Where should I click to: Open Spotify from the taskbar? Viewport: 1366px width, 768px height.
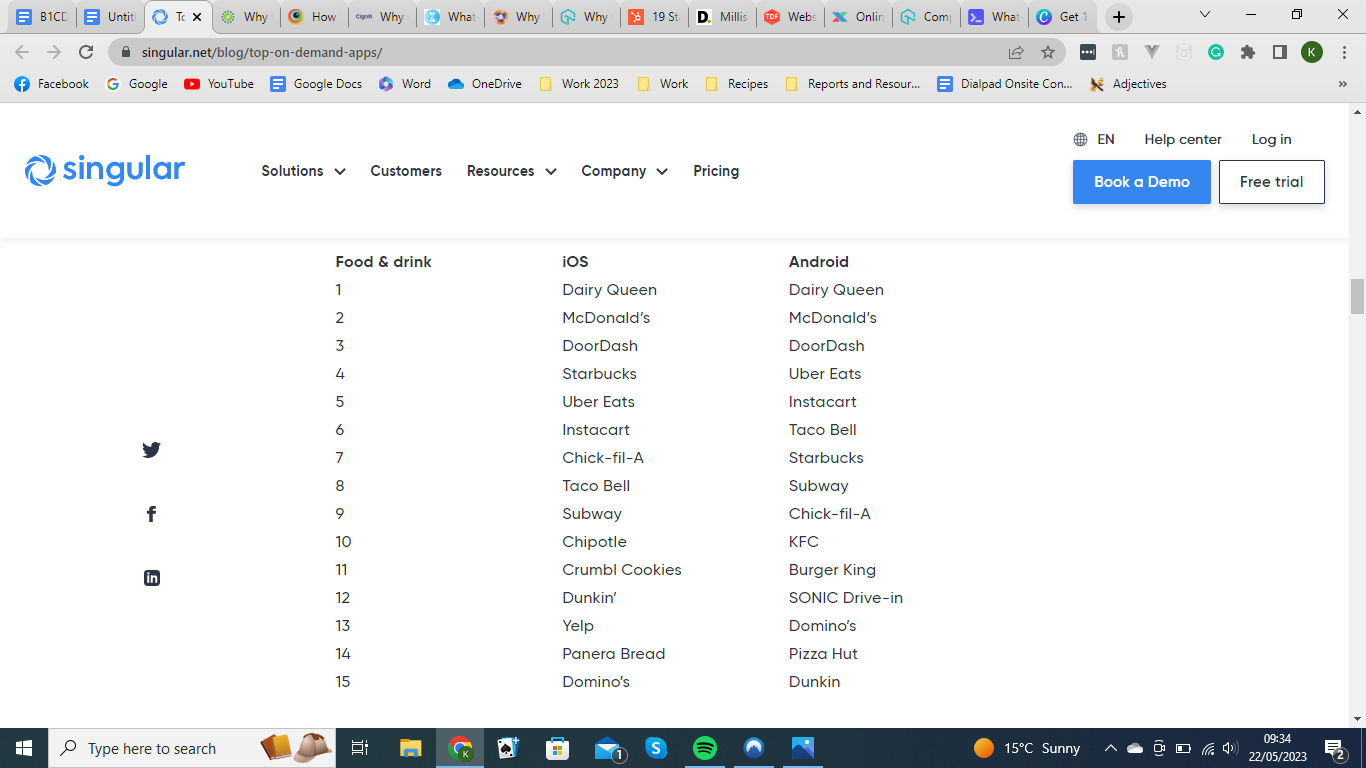705,748
